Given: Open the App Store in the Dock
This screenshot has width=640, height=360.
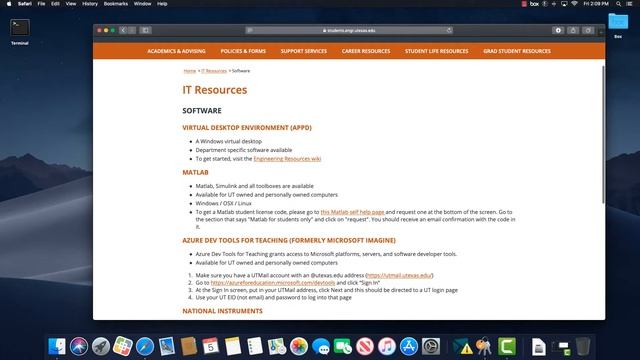Looking at the screenshot, I should click(409, 347).
